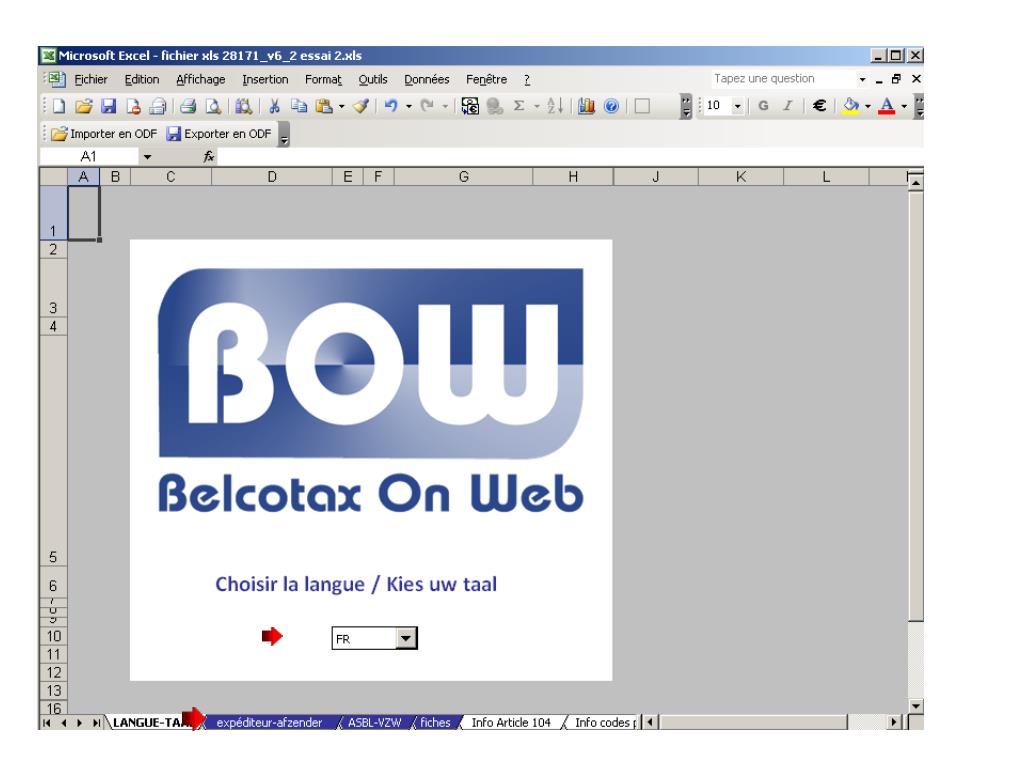
Task: Save the workbook with the floppy disk icon
Action: point(108,106)
